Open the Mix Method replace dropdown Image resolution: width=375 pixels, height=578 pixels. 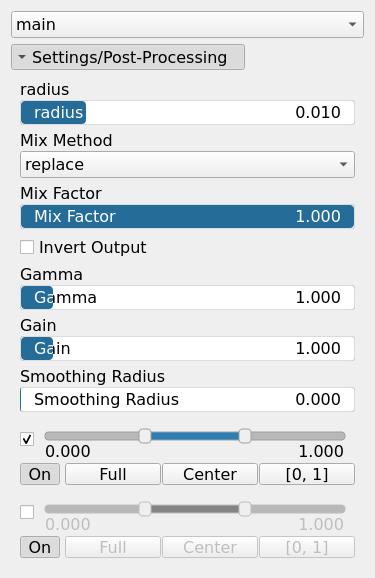point(187,164)
